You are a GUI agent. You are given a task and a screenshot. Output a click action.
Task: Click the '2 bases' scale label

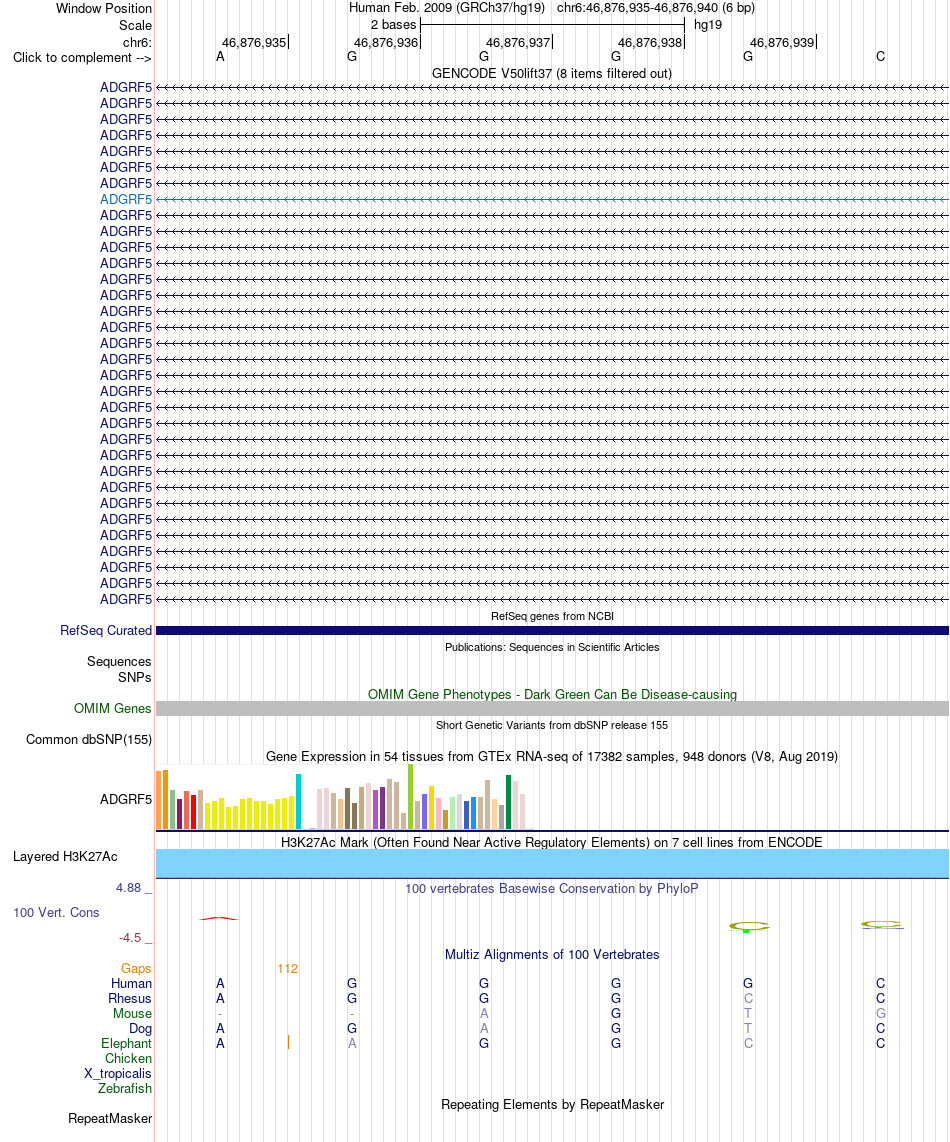click(393, 25)
